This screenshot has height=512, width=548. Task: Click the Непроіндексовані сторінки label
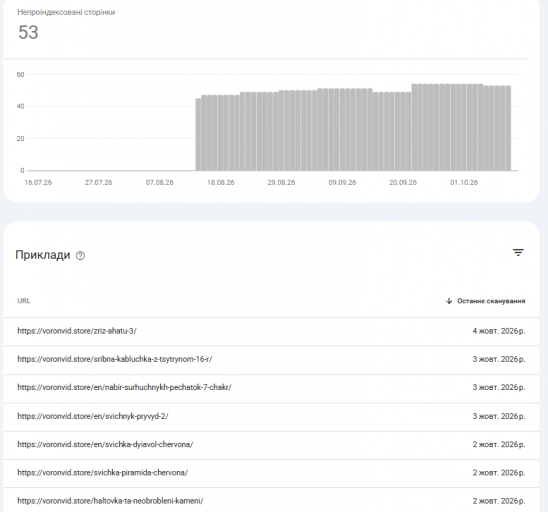pos(66,12)
